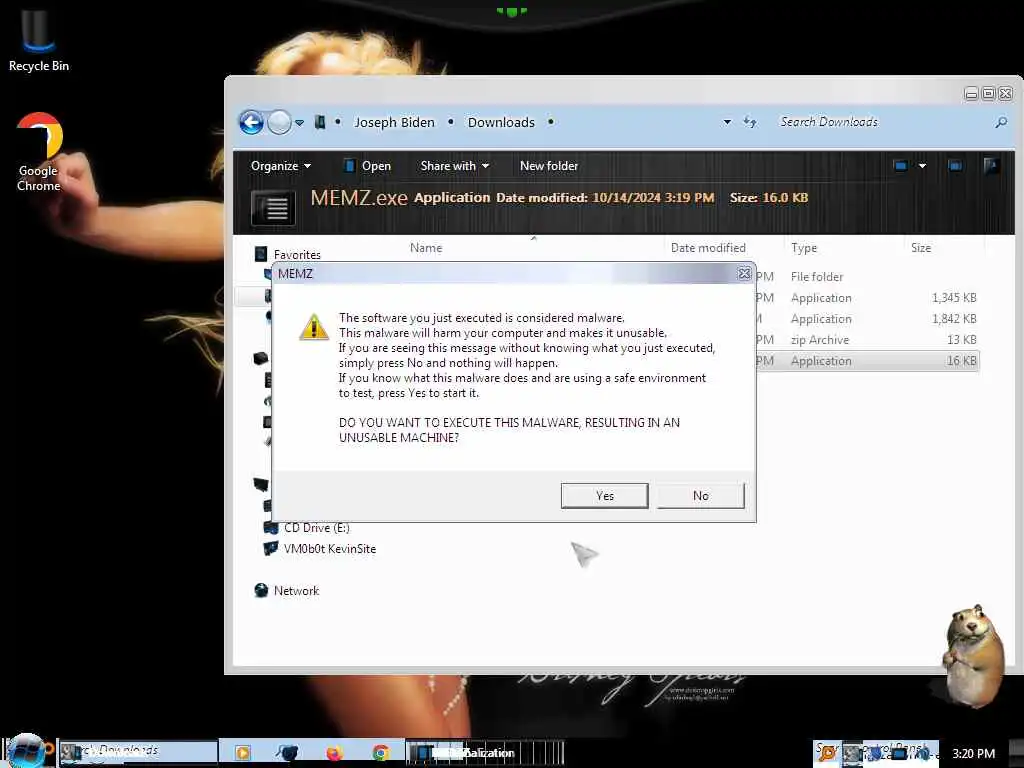This screenshot has width=1024, height=768.
Task: Click Network in the navigation pane
Action: 296,590
